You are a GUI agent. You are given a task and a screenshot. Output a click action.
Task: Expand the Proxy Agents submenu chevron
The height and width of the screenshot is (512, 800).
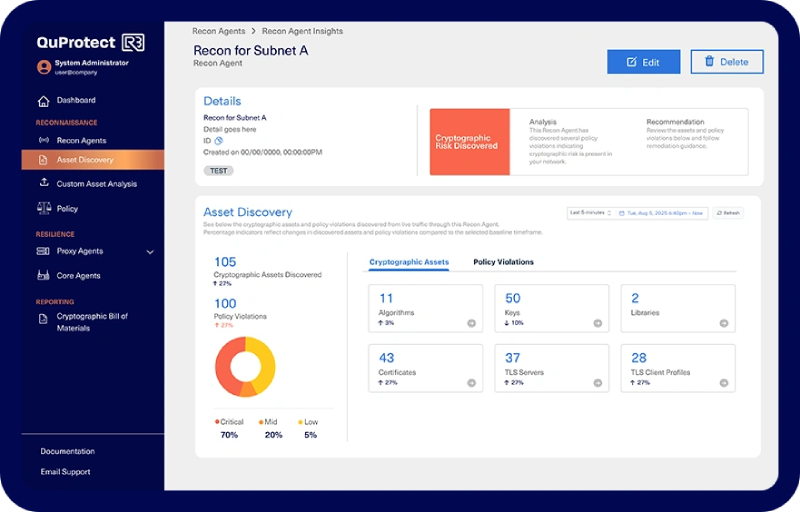coord(150,252)
